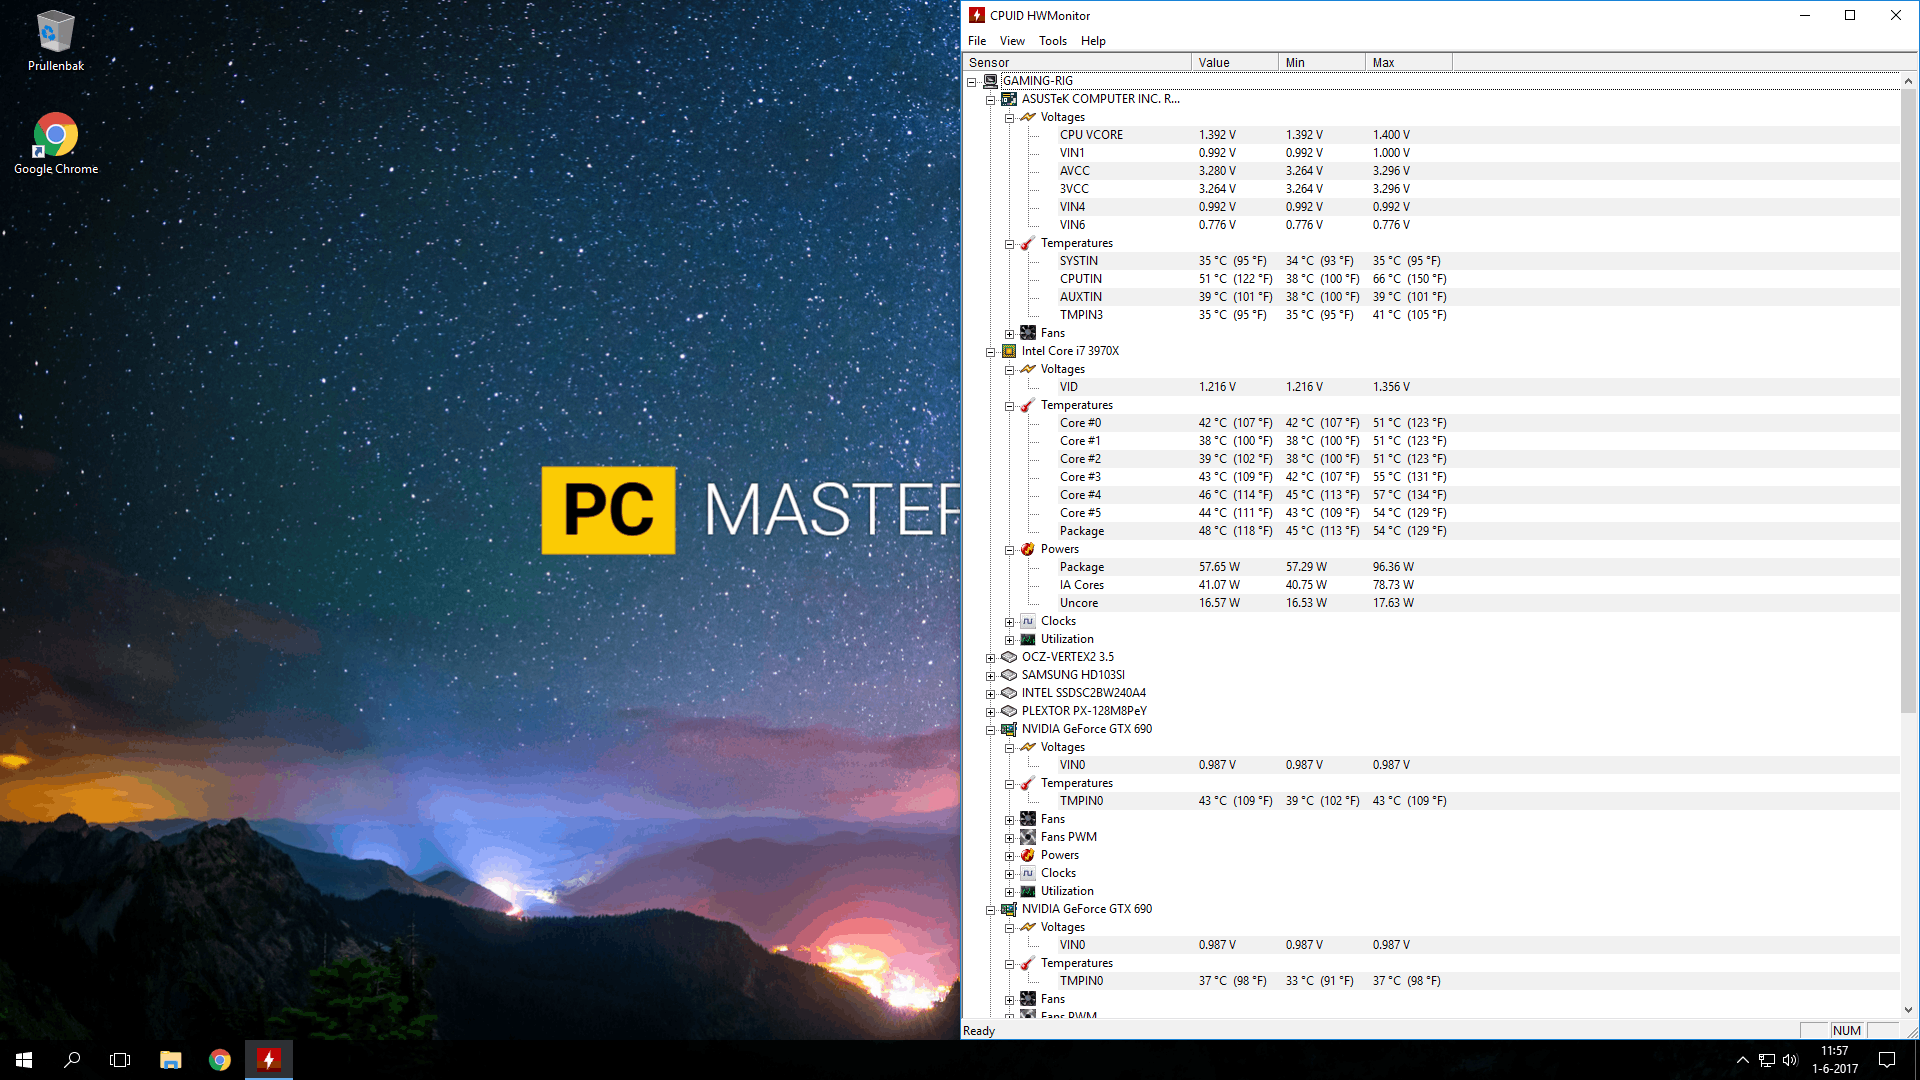Open HWMonitor from the taskbar
Image resolution: width=1920 pixels, height=1080 pixels.
tap(268, 1059)
